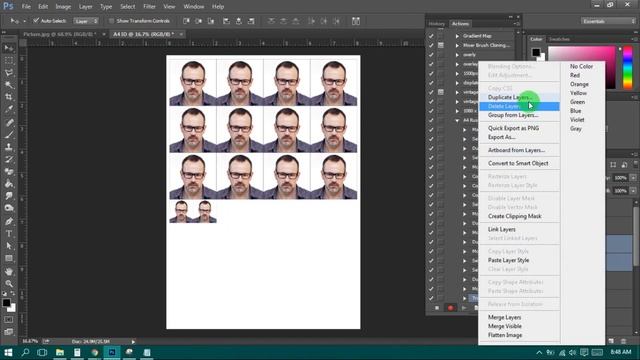Click red Record button in Actions panel
The image size is (640, 360).
click(450, 308)
